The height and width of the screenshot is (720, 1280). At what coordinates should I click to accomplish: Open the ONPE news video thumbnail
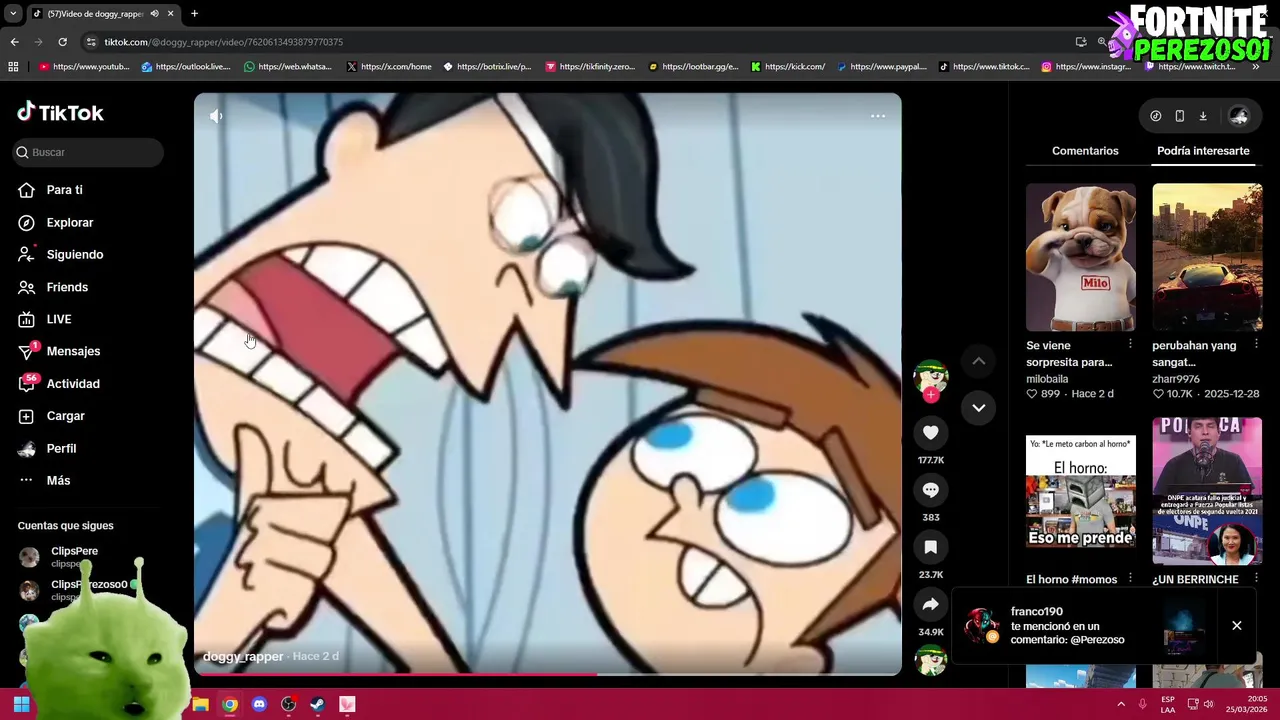click(x=1207, y=491)
